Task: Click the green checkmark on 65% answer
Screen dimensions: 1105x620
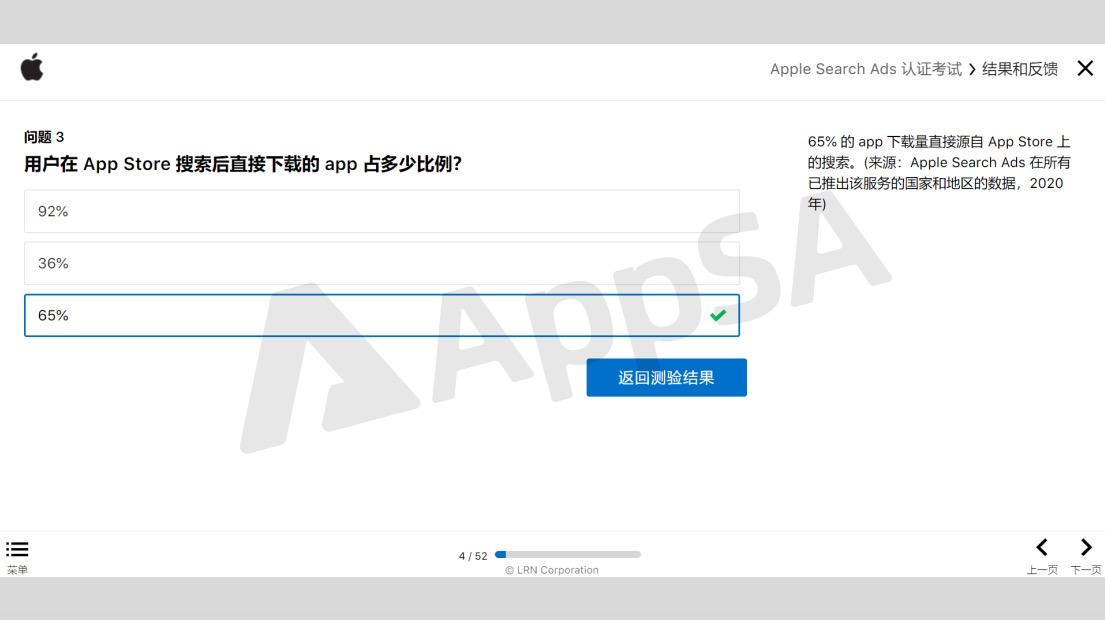Action: tap(718, 315)
